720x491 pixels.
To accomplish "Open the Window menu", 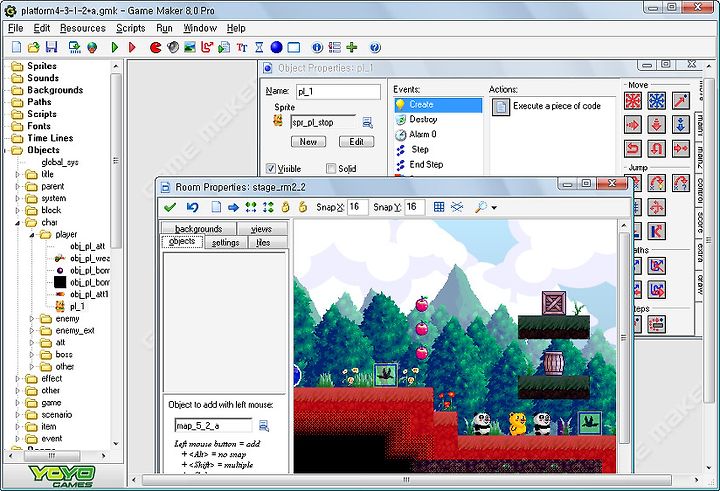I will point(200,28).
